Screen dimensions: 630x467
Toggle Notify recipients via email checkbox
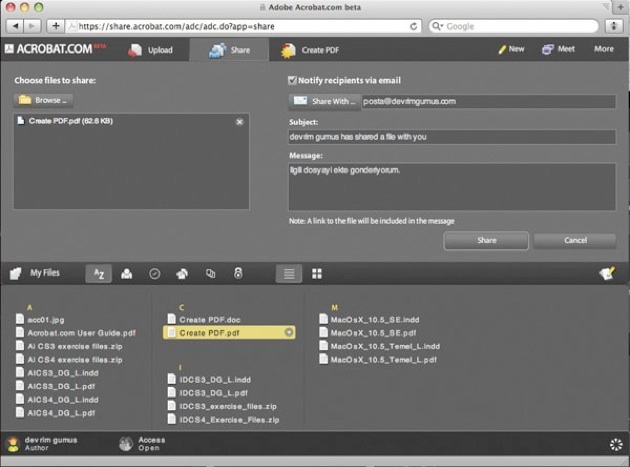coord(292,80)
